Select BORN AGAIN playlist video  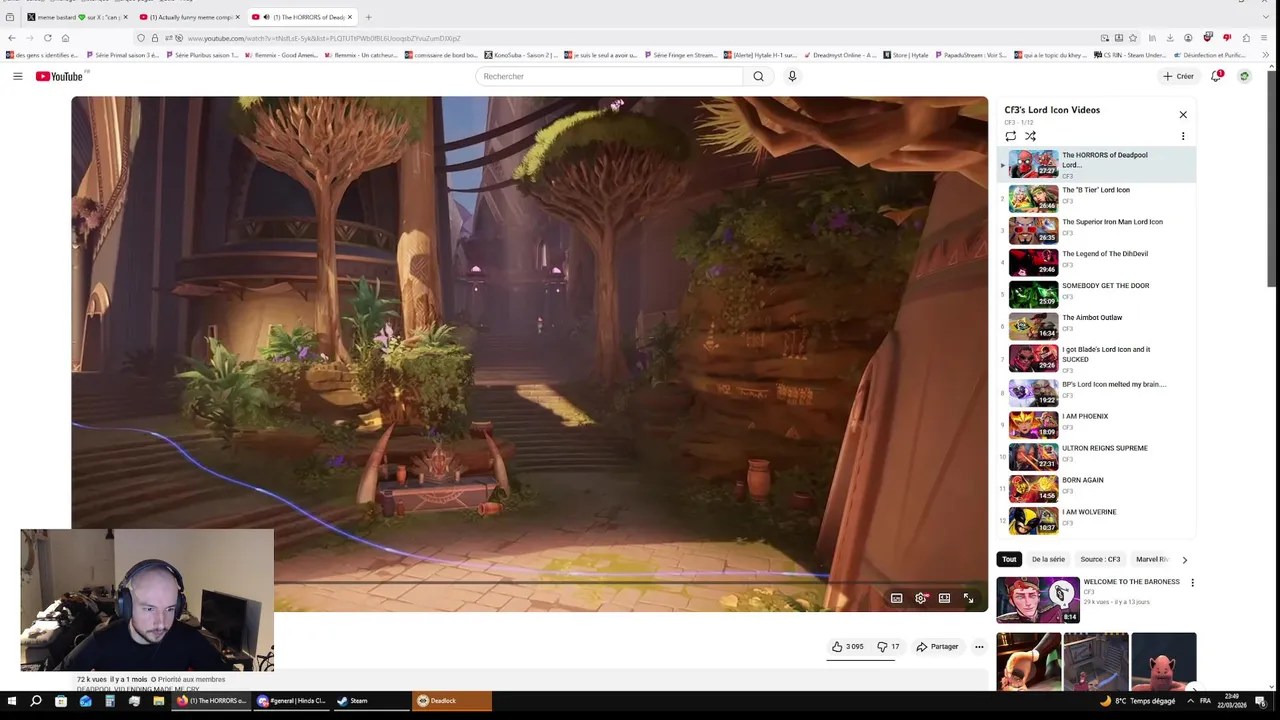tap(1097, 488)
